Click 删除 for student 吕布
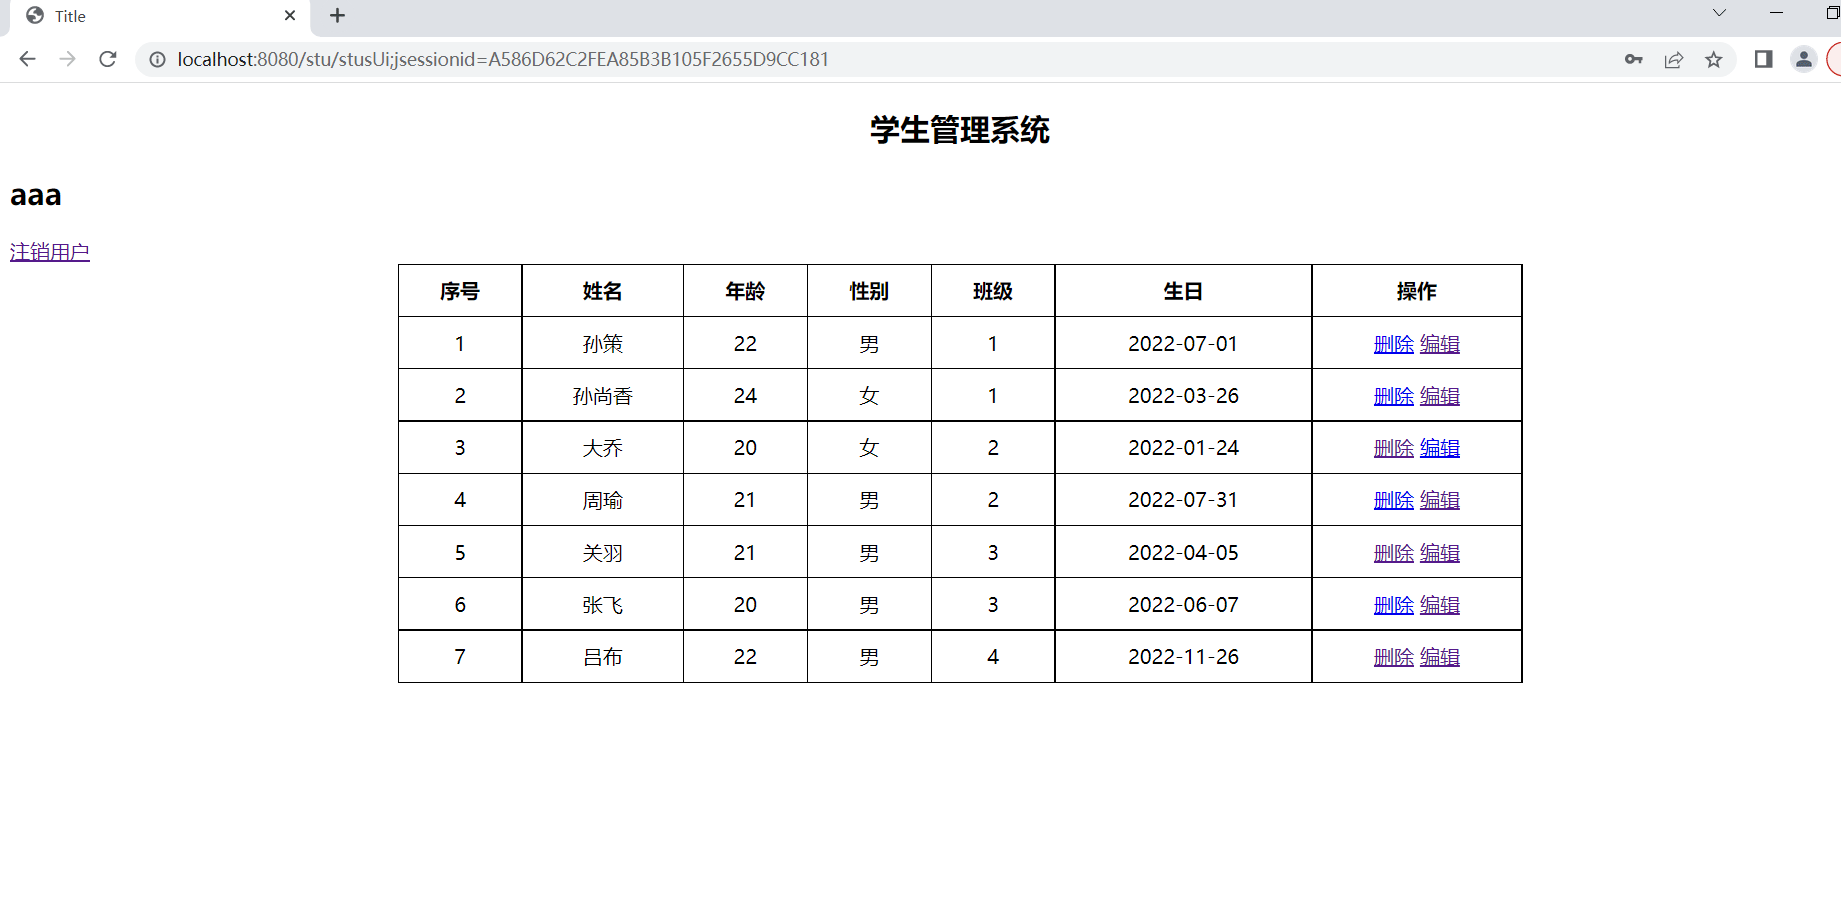This screenshot has width=1841, height=915. (x=1393, y=657)
